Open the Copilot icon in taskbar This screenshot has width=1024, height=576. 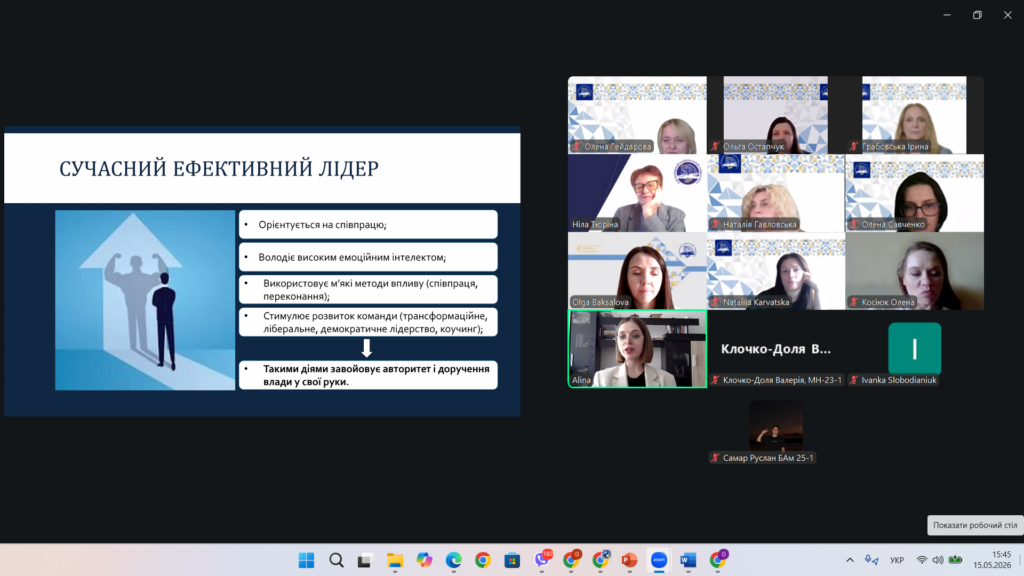pos(424,560)
